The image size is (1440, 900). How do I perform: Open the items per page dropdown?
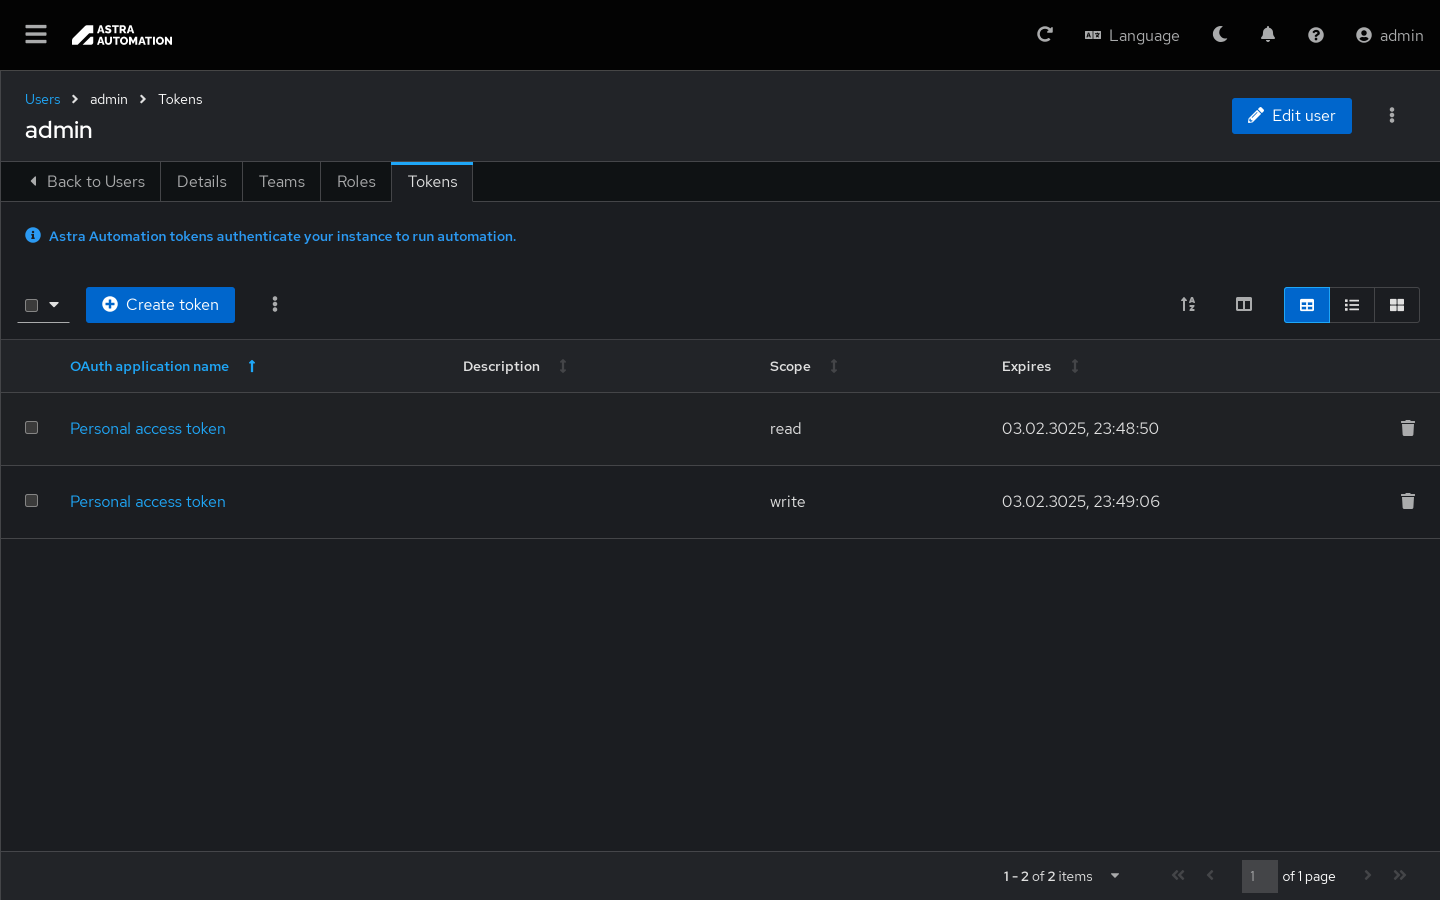tap(1115, 876)
